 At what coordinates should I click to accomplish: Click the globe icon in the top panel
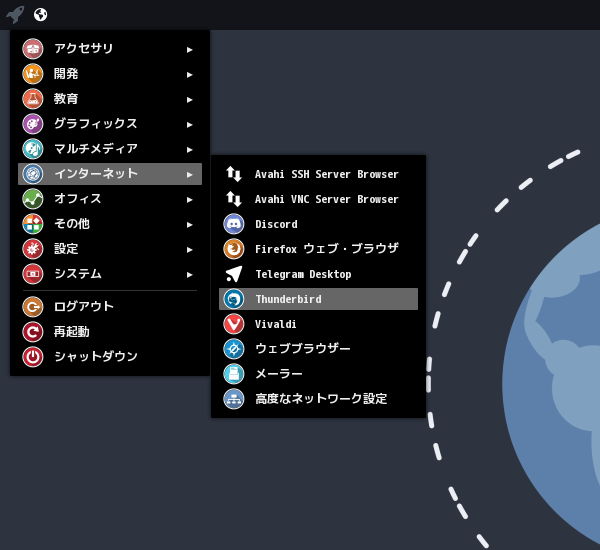tap(41, 15)
